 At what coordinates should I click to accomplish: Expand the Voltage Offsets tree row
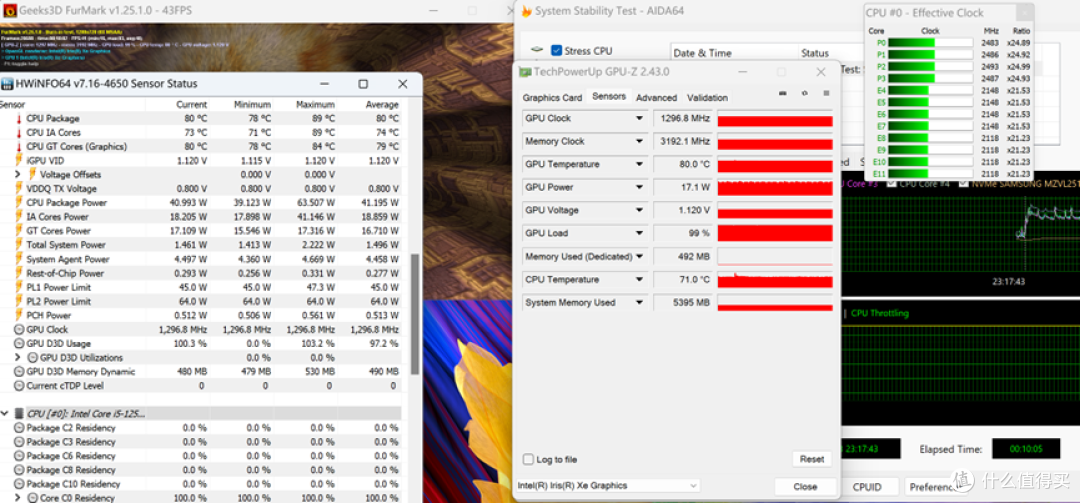pos(18,175)
